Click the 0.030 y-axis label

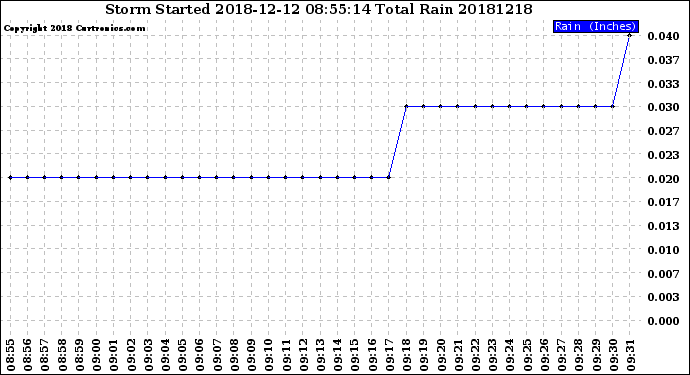pos(663,107)
